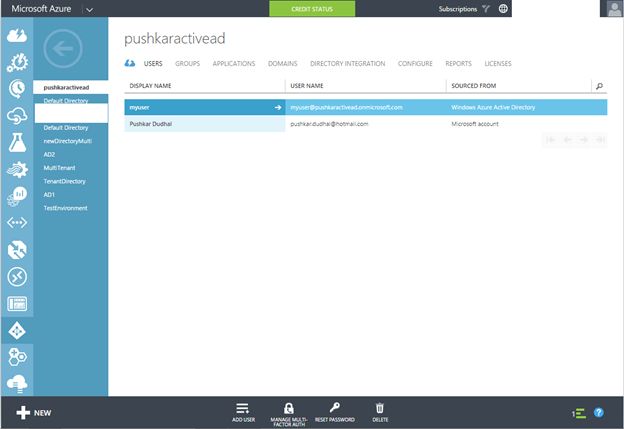Click the New plus button

(x=34, y=413)
